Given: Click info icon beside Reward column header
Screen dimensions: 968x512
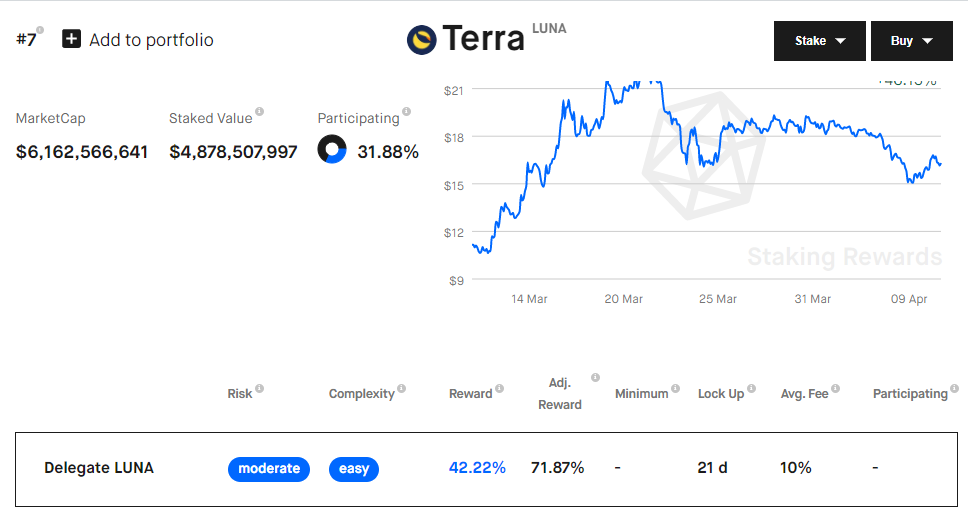Looking at the screenshot, I should tap(499, 388).
